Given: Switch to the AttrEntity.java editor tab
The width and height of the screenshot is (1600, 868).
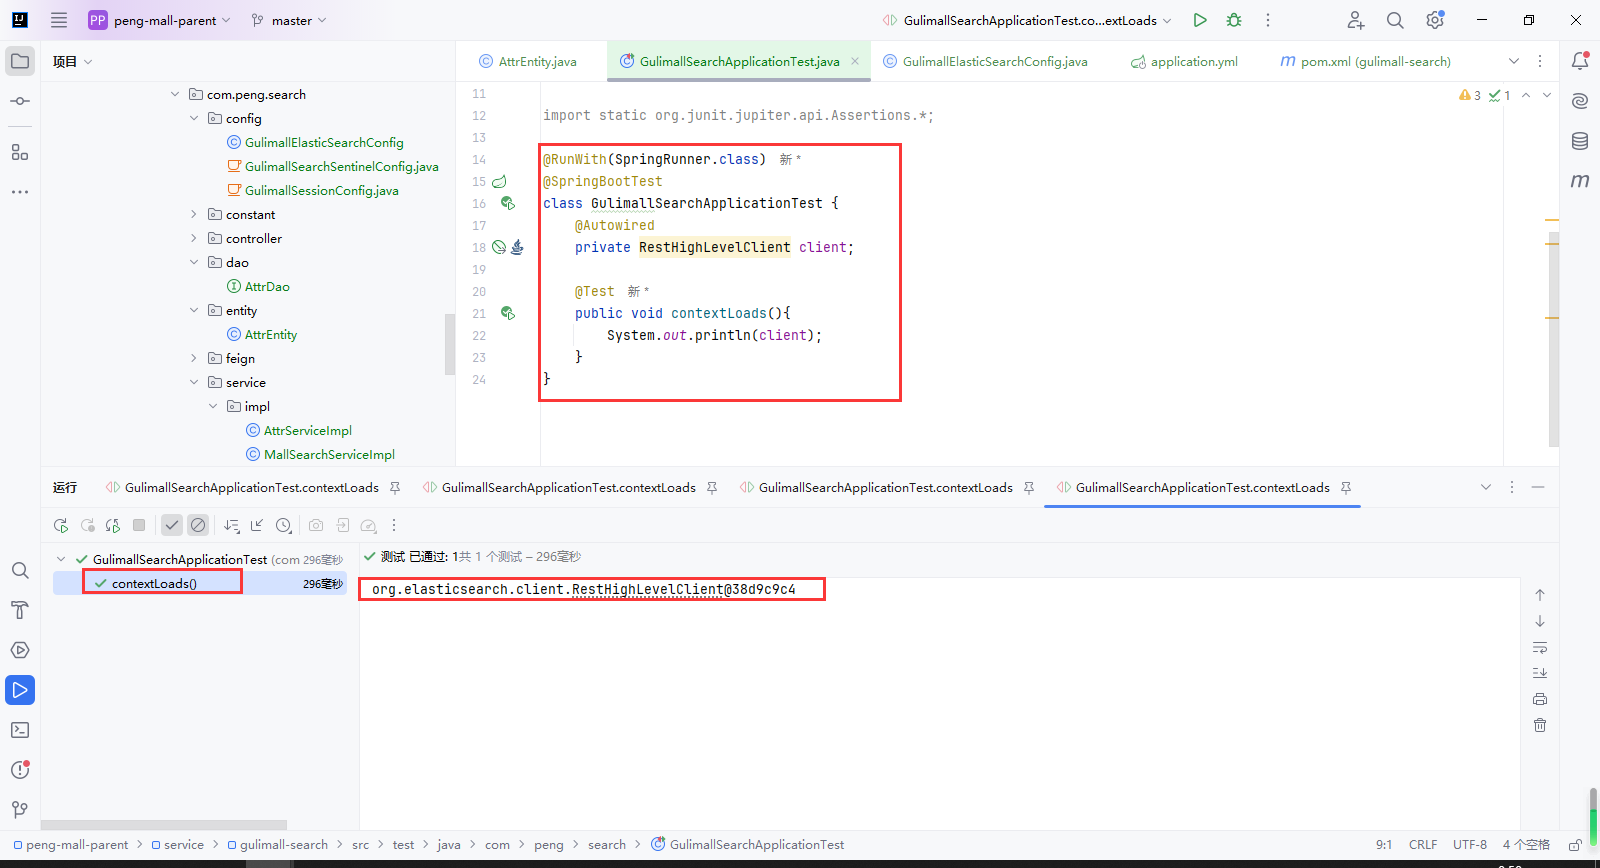Looking at the screenshot, I should [528, 62].
